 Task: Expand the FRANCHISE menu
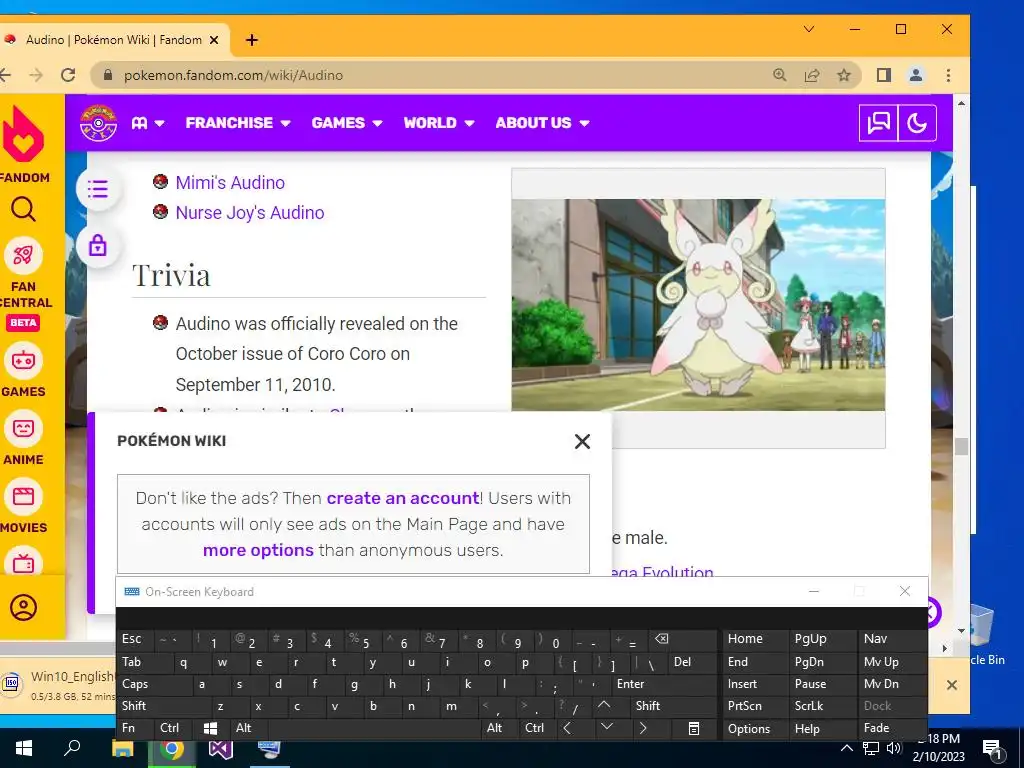pyautogui.click(x=238, y=123)
